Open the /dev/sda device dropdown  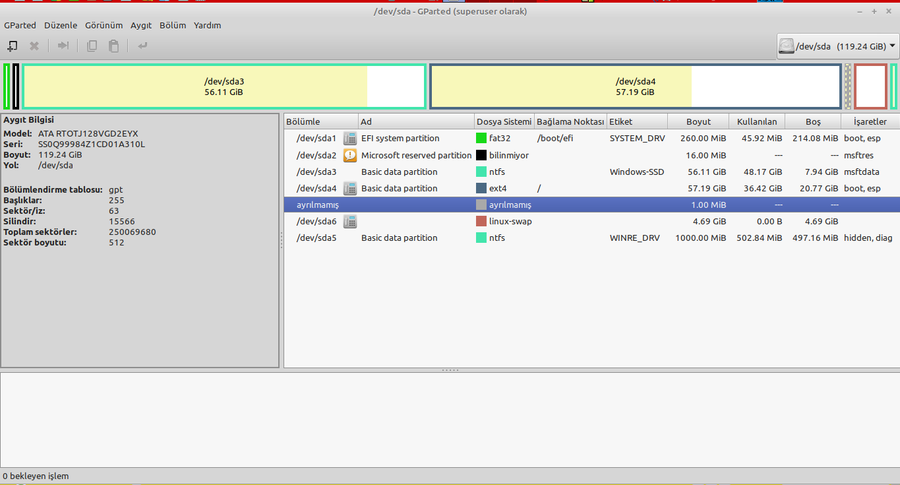click(837, 46)
